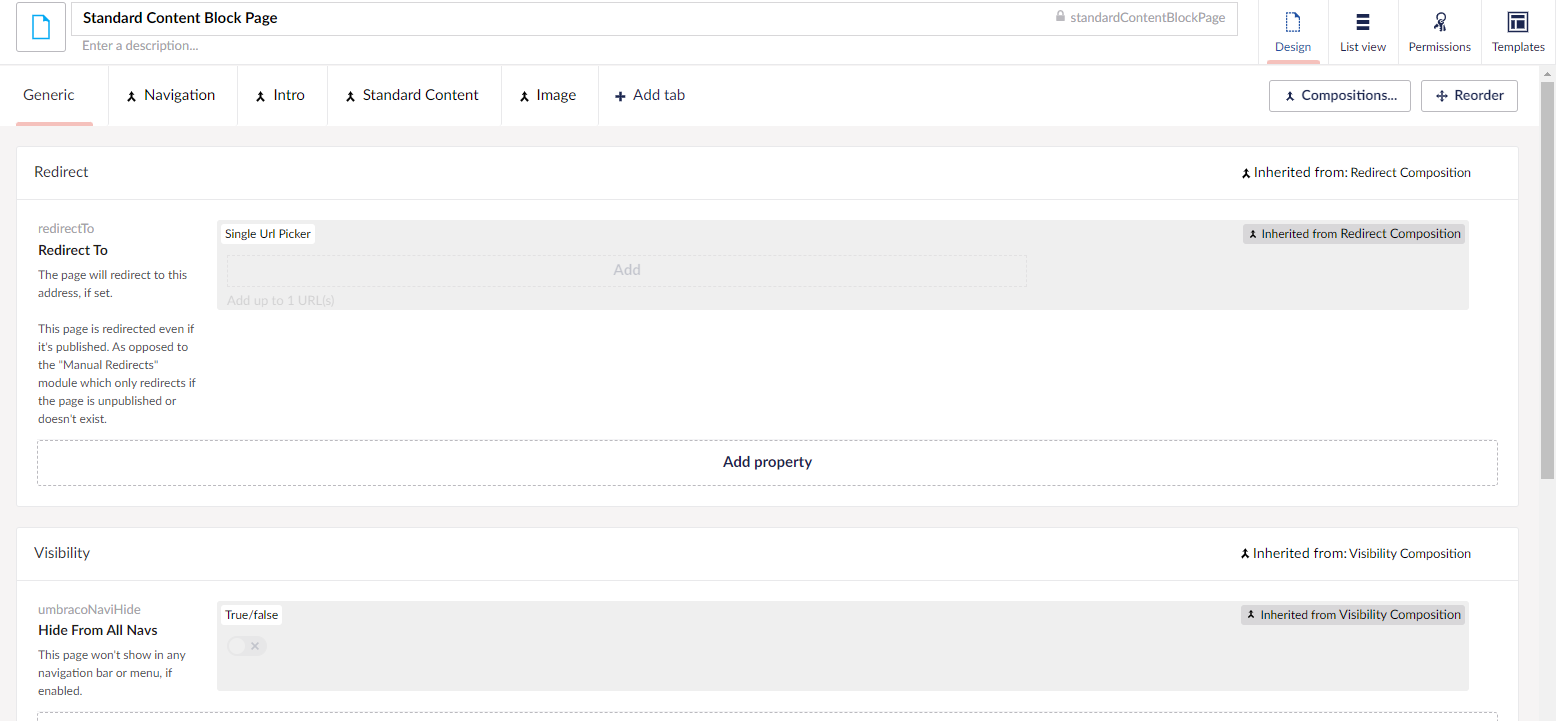Click composition icon on Image tab
Screen dimensions: 1556x721
click(524, 96)
